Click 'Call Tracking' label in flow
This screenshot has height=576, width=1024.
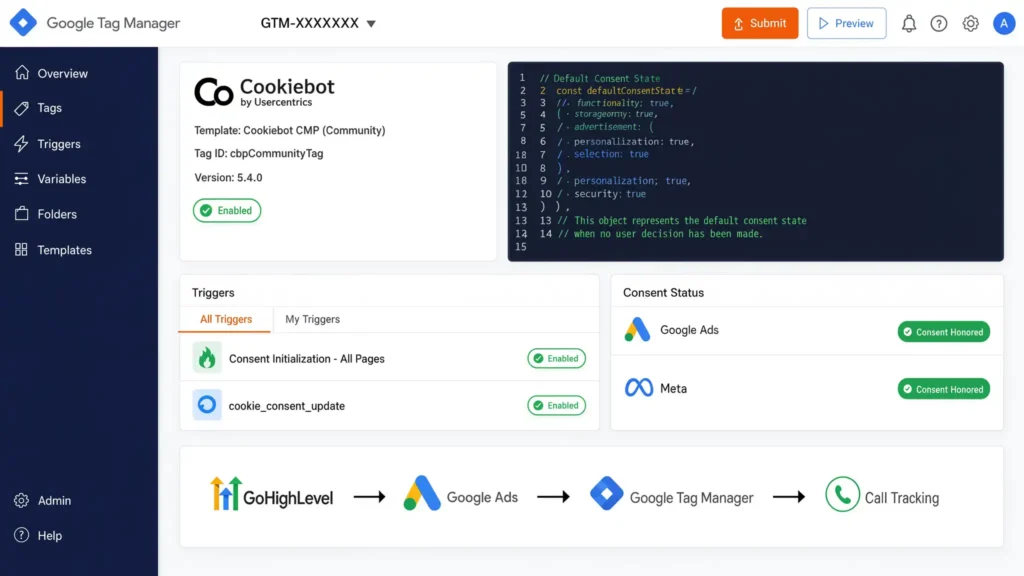tap(902, 498)
